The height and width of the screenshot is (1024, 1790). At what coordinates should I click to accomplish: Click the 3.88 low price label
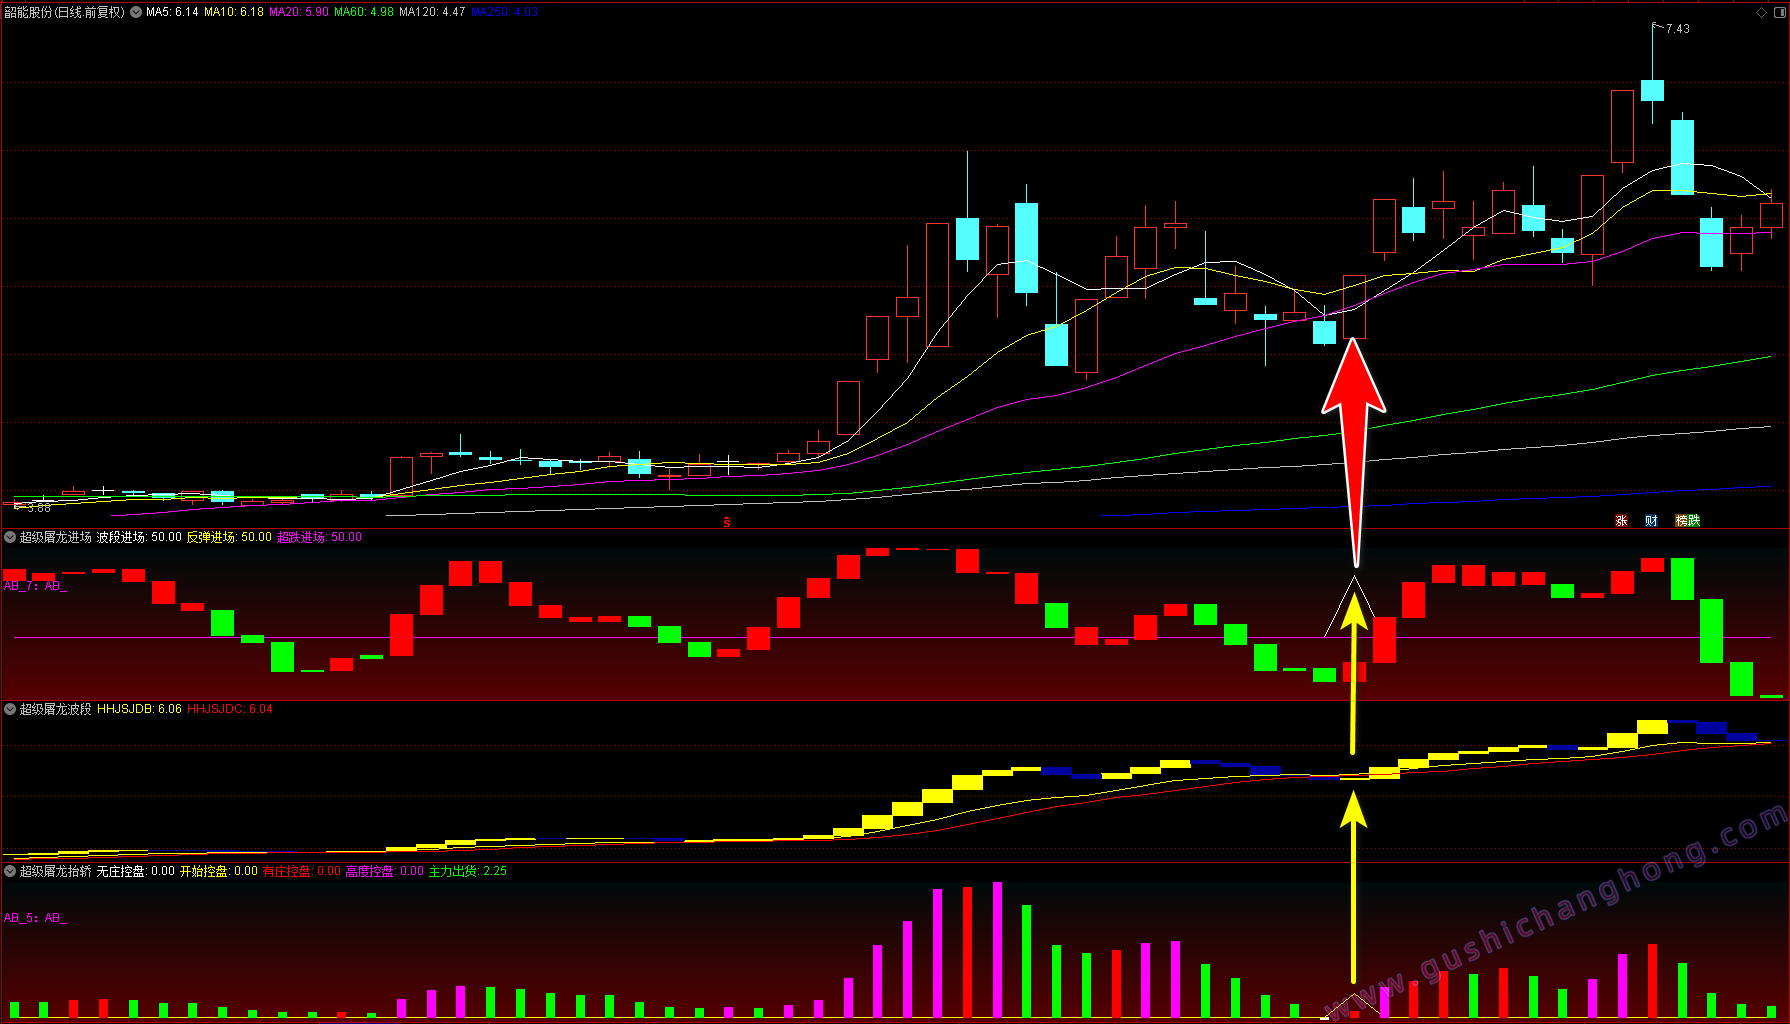pyautogui.click(x=38, y=508)
